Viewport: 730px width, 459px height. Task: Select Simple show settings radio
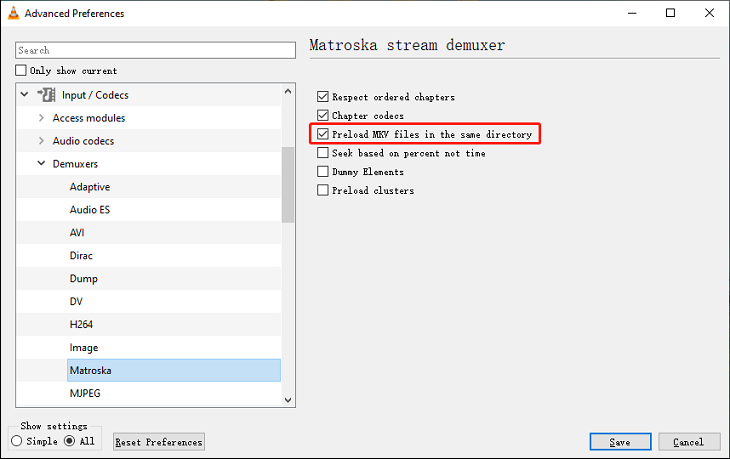click(x=17, y=441)
